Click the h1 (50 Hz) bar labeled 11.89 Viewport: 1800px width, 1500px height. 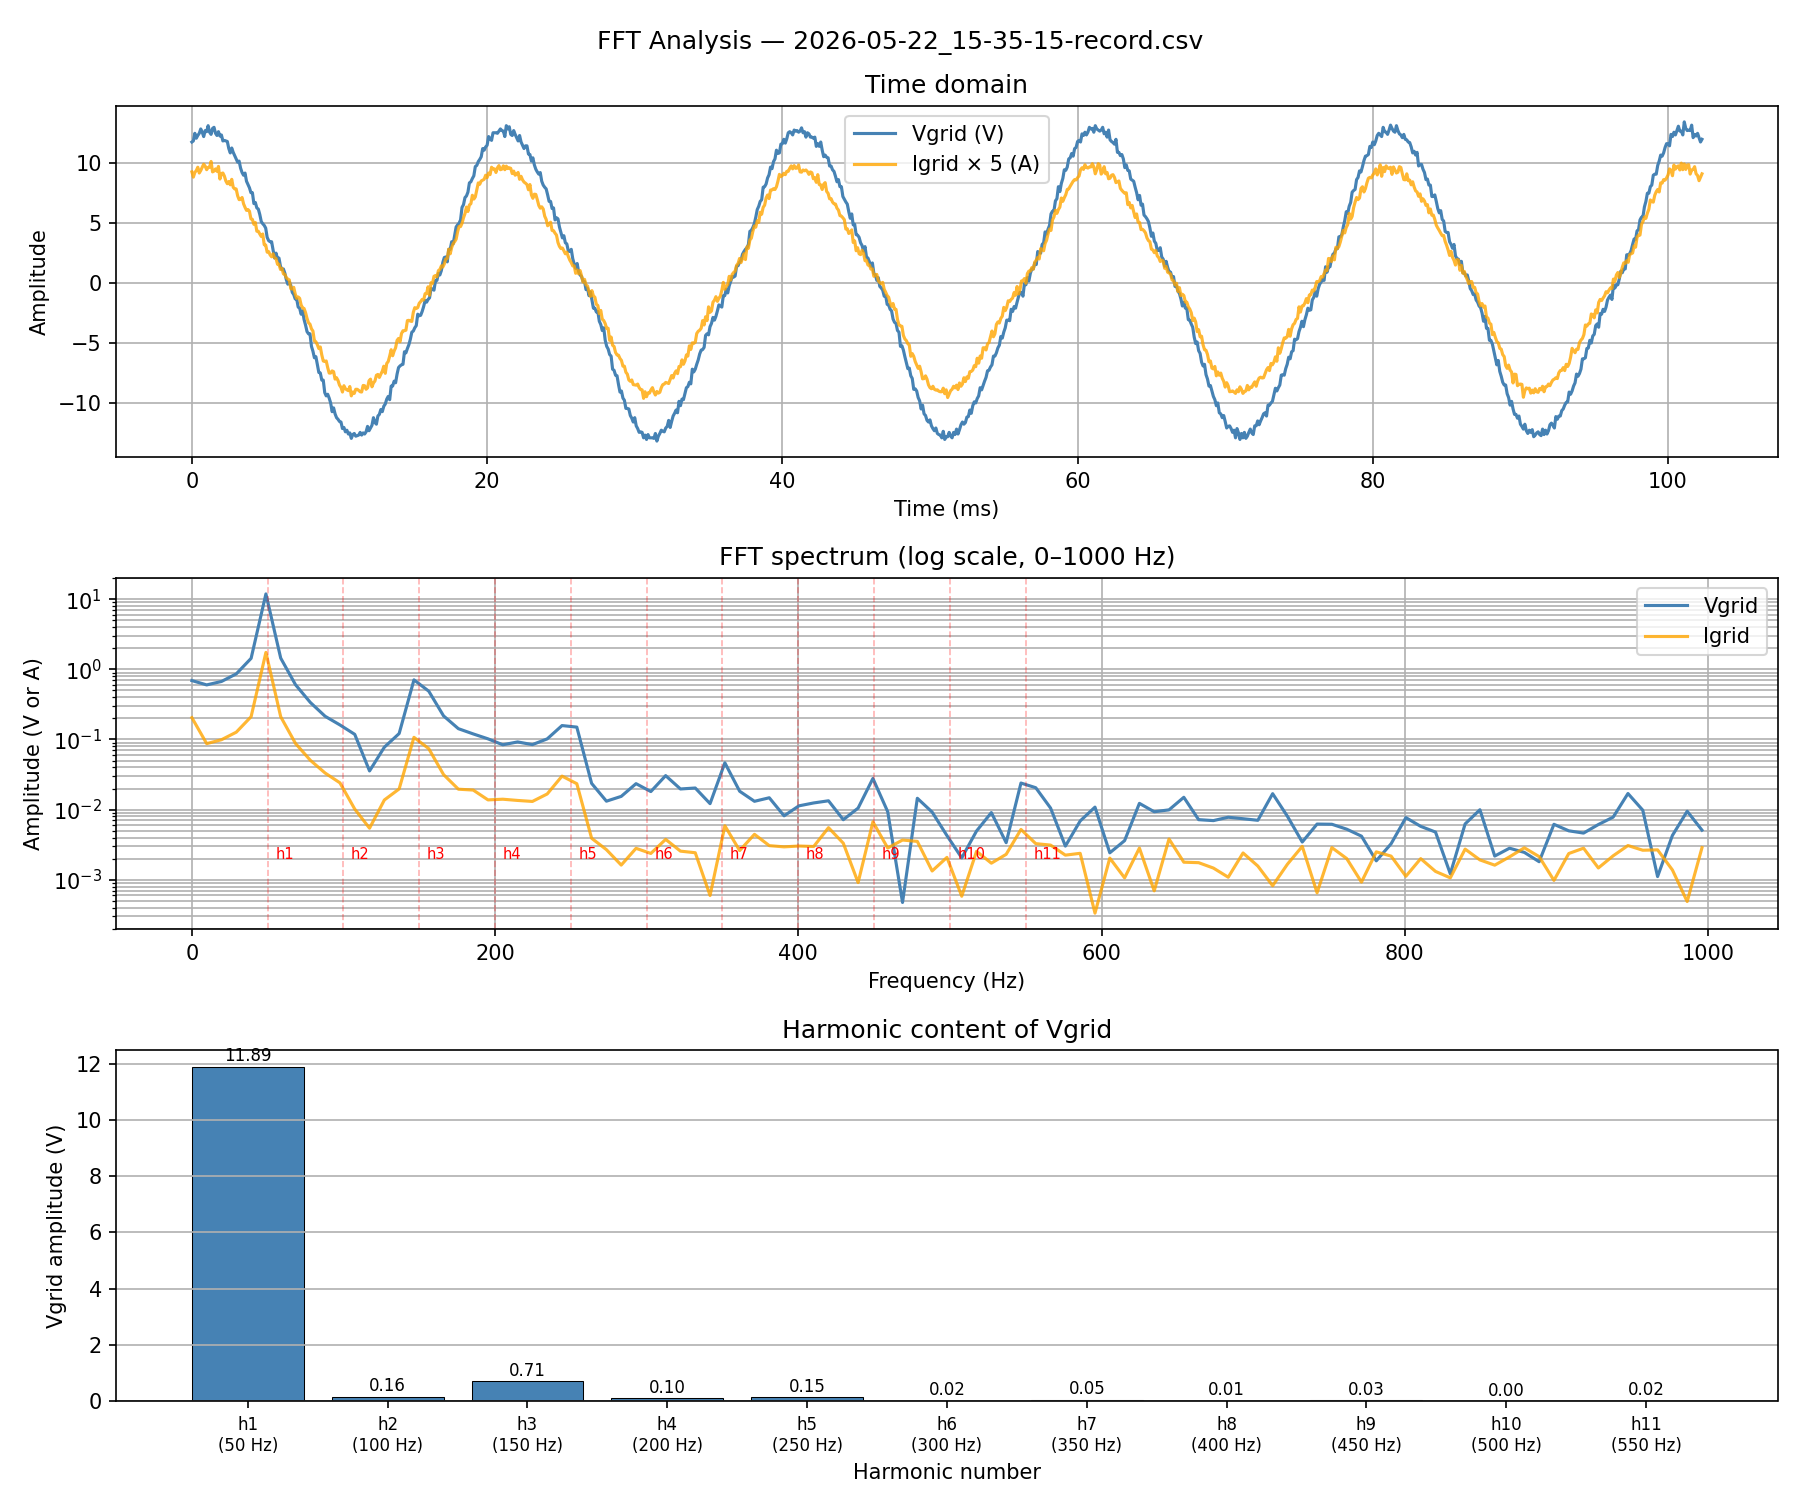(x=248, y=1234)
